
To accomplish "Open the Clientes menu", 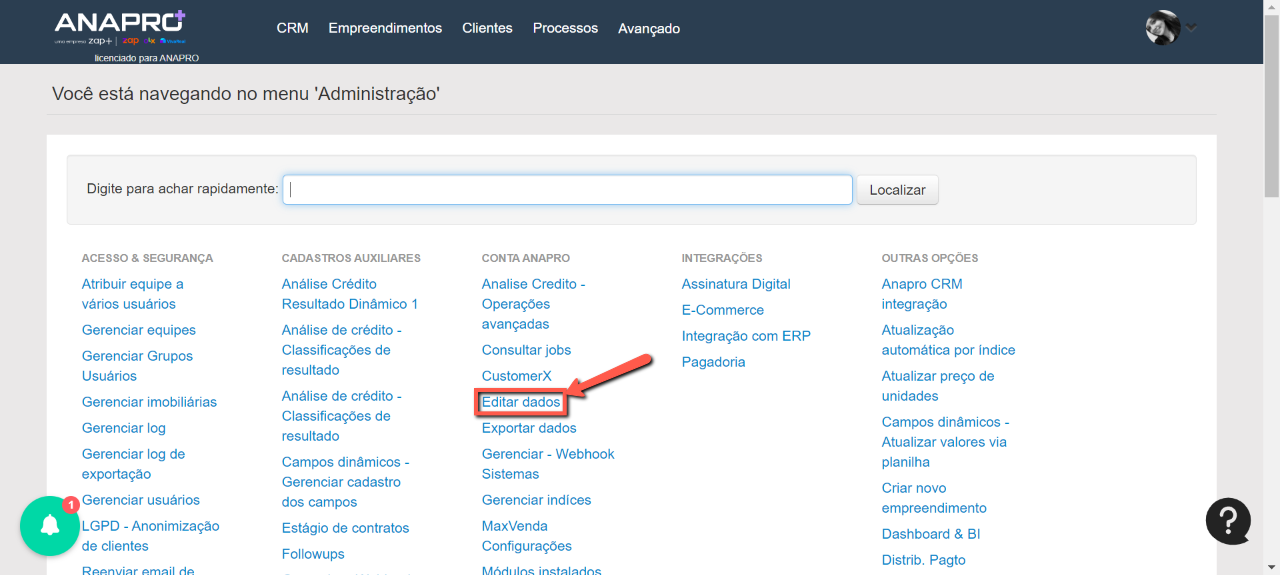I will [487, 28].
